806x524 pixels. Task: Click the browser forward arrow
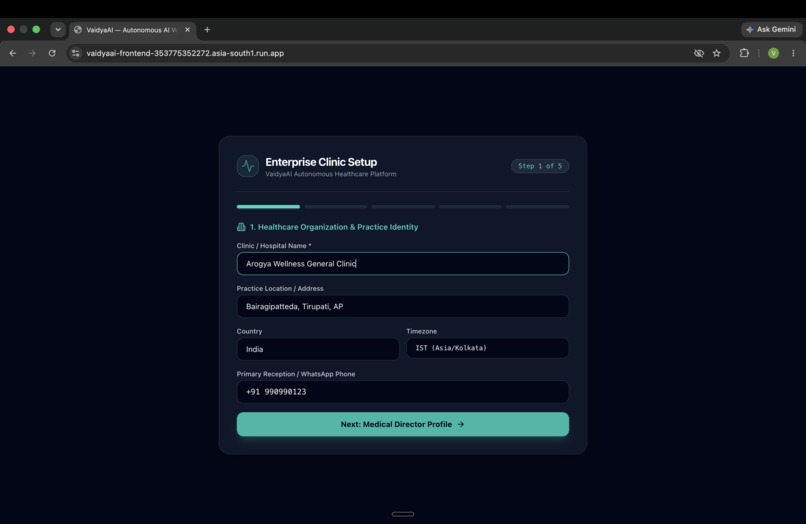pyautogui.click(x=32, y=53)
